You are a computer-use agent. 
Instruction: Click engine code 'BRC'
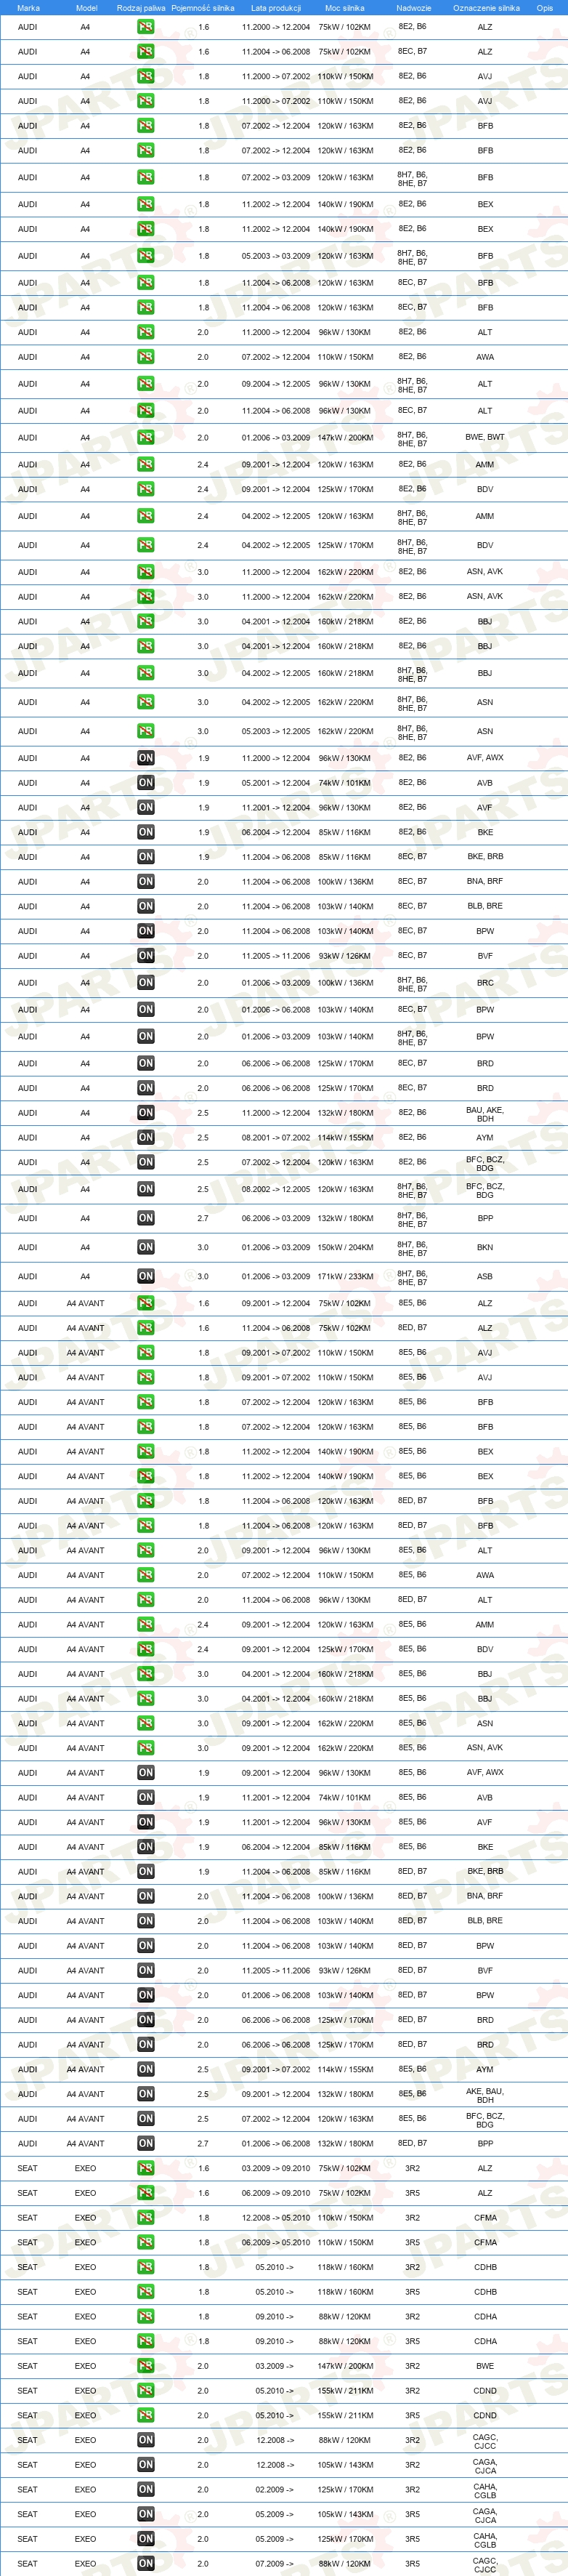pyautogui.click(x=485, y=983)
